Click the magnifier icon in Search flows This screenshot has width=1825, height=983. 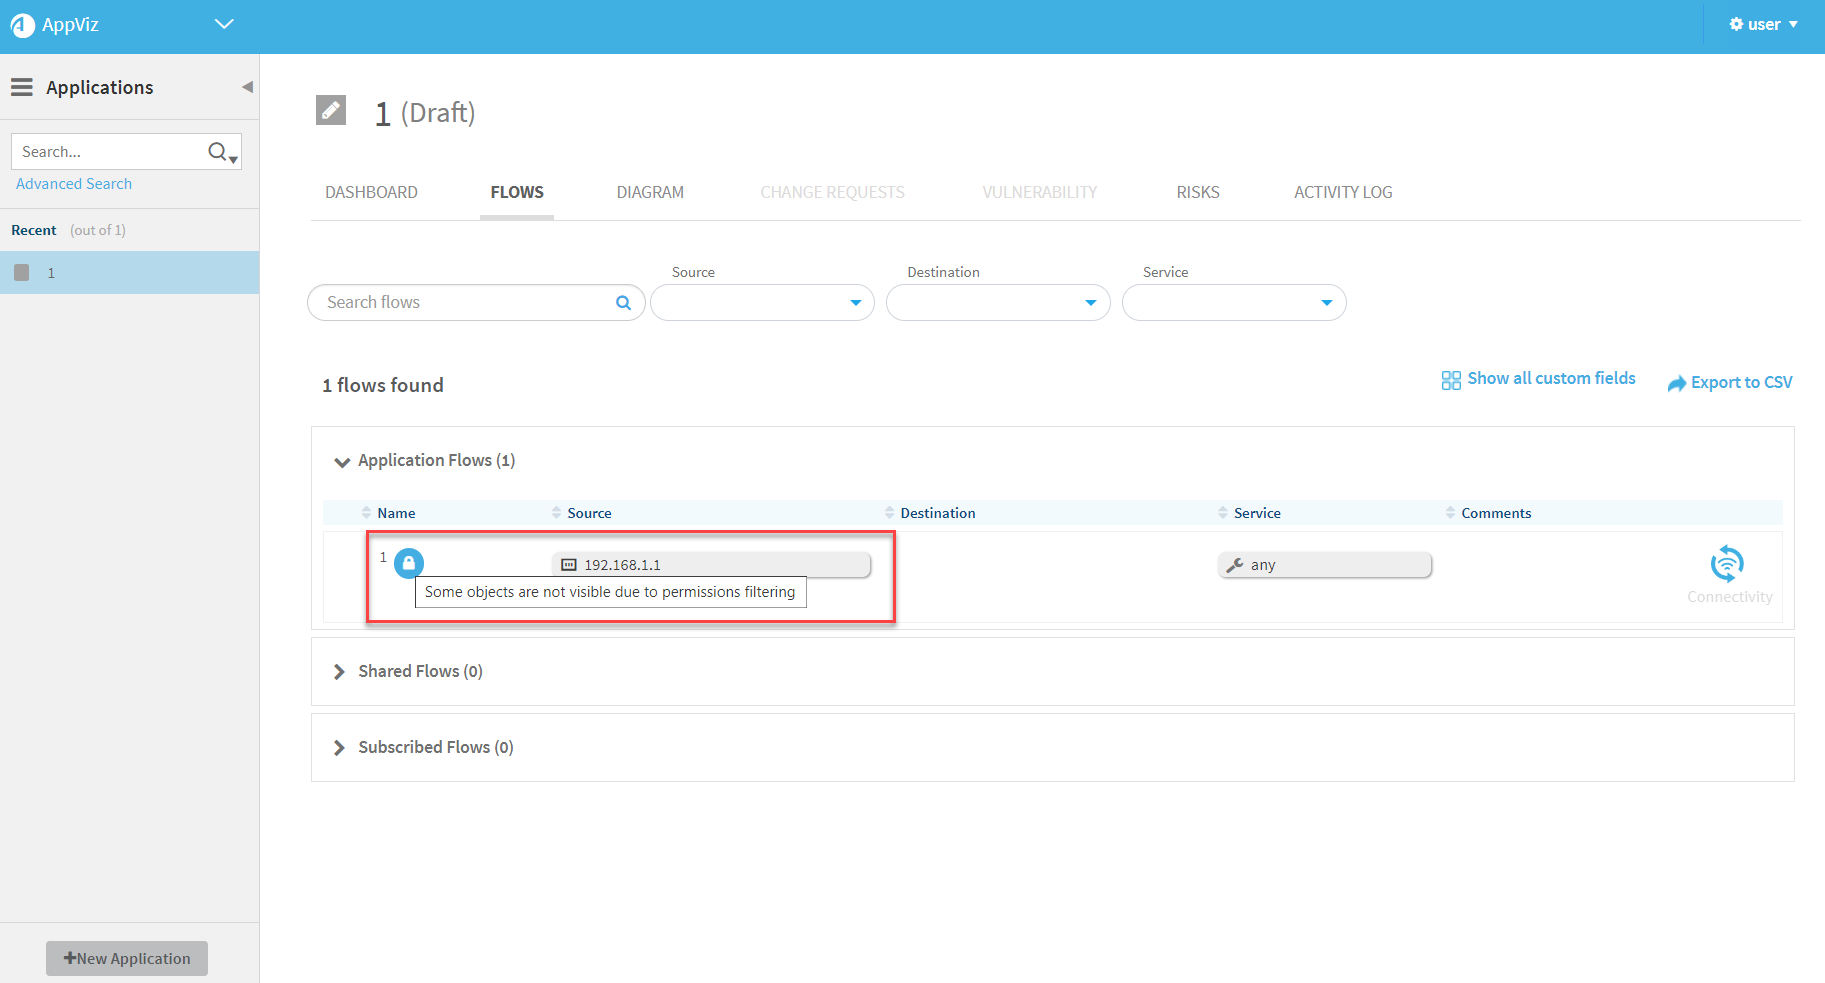623,303
